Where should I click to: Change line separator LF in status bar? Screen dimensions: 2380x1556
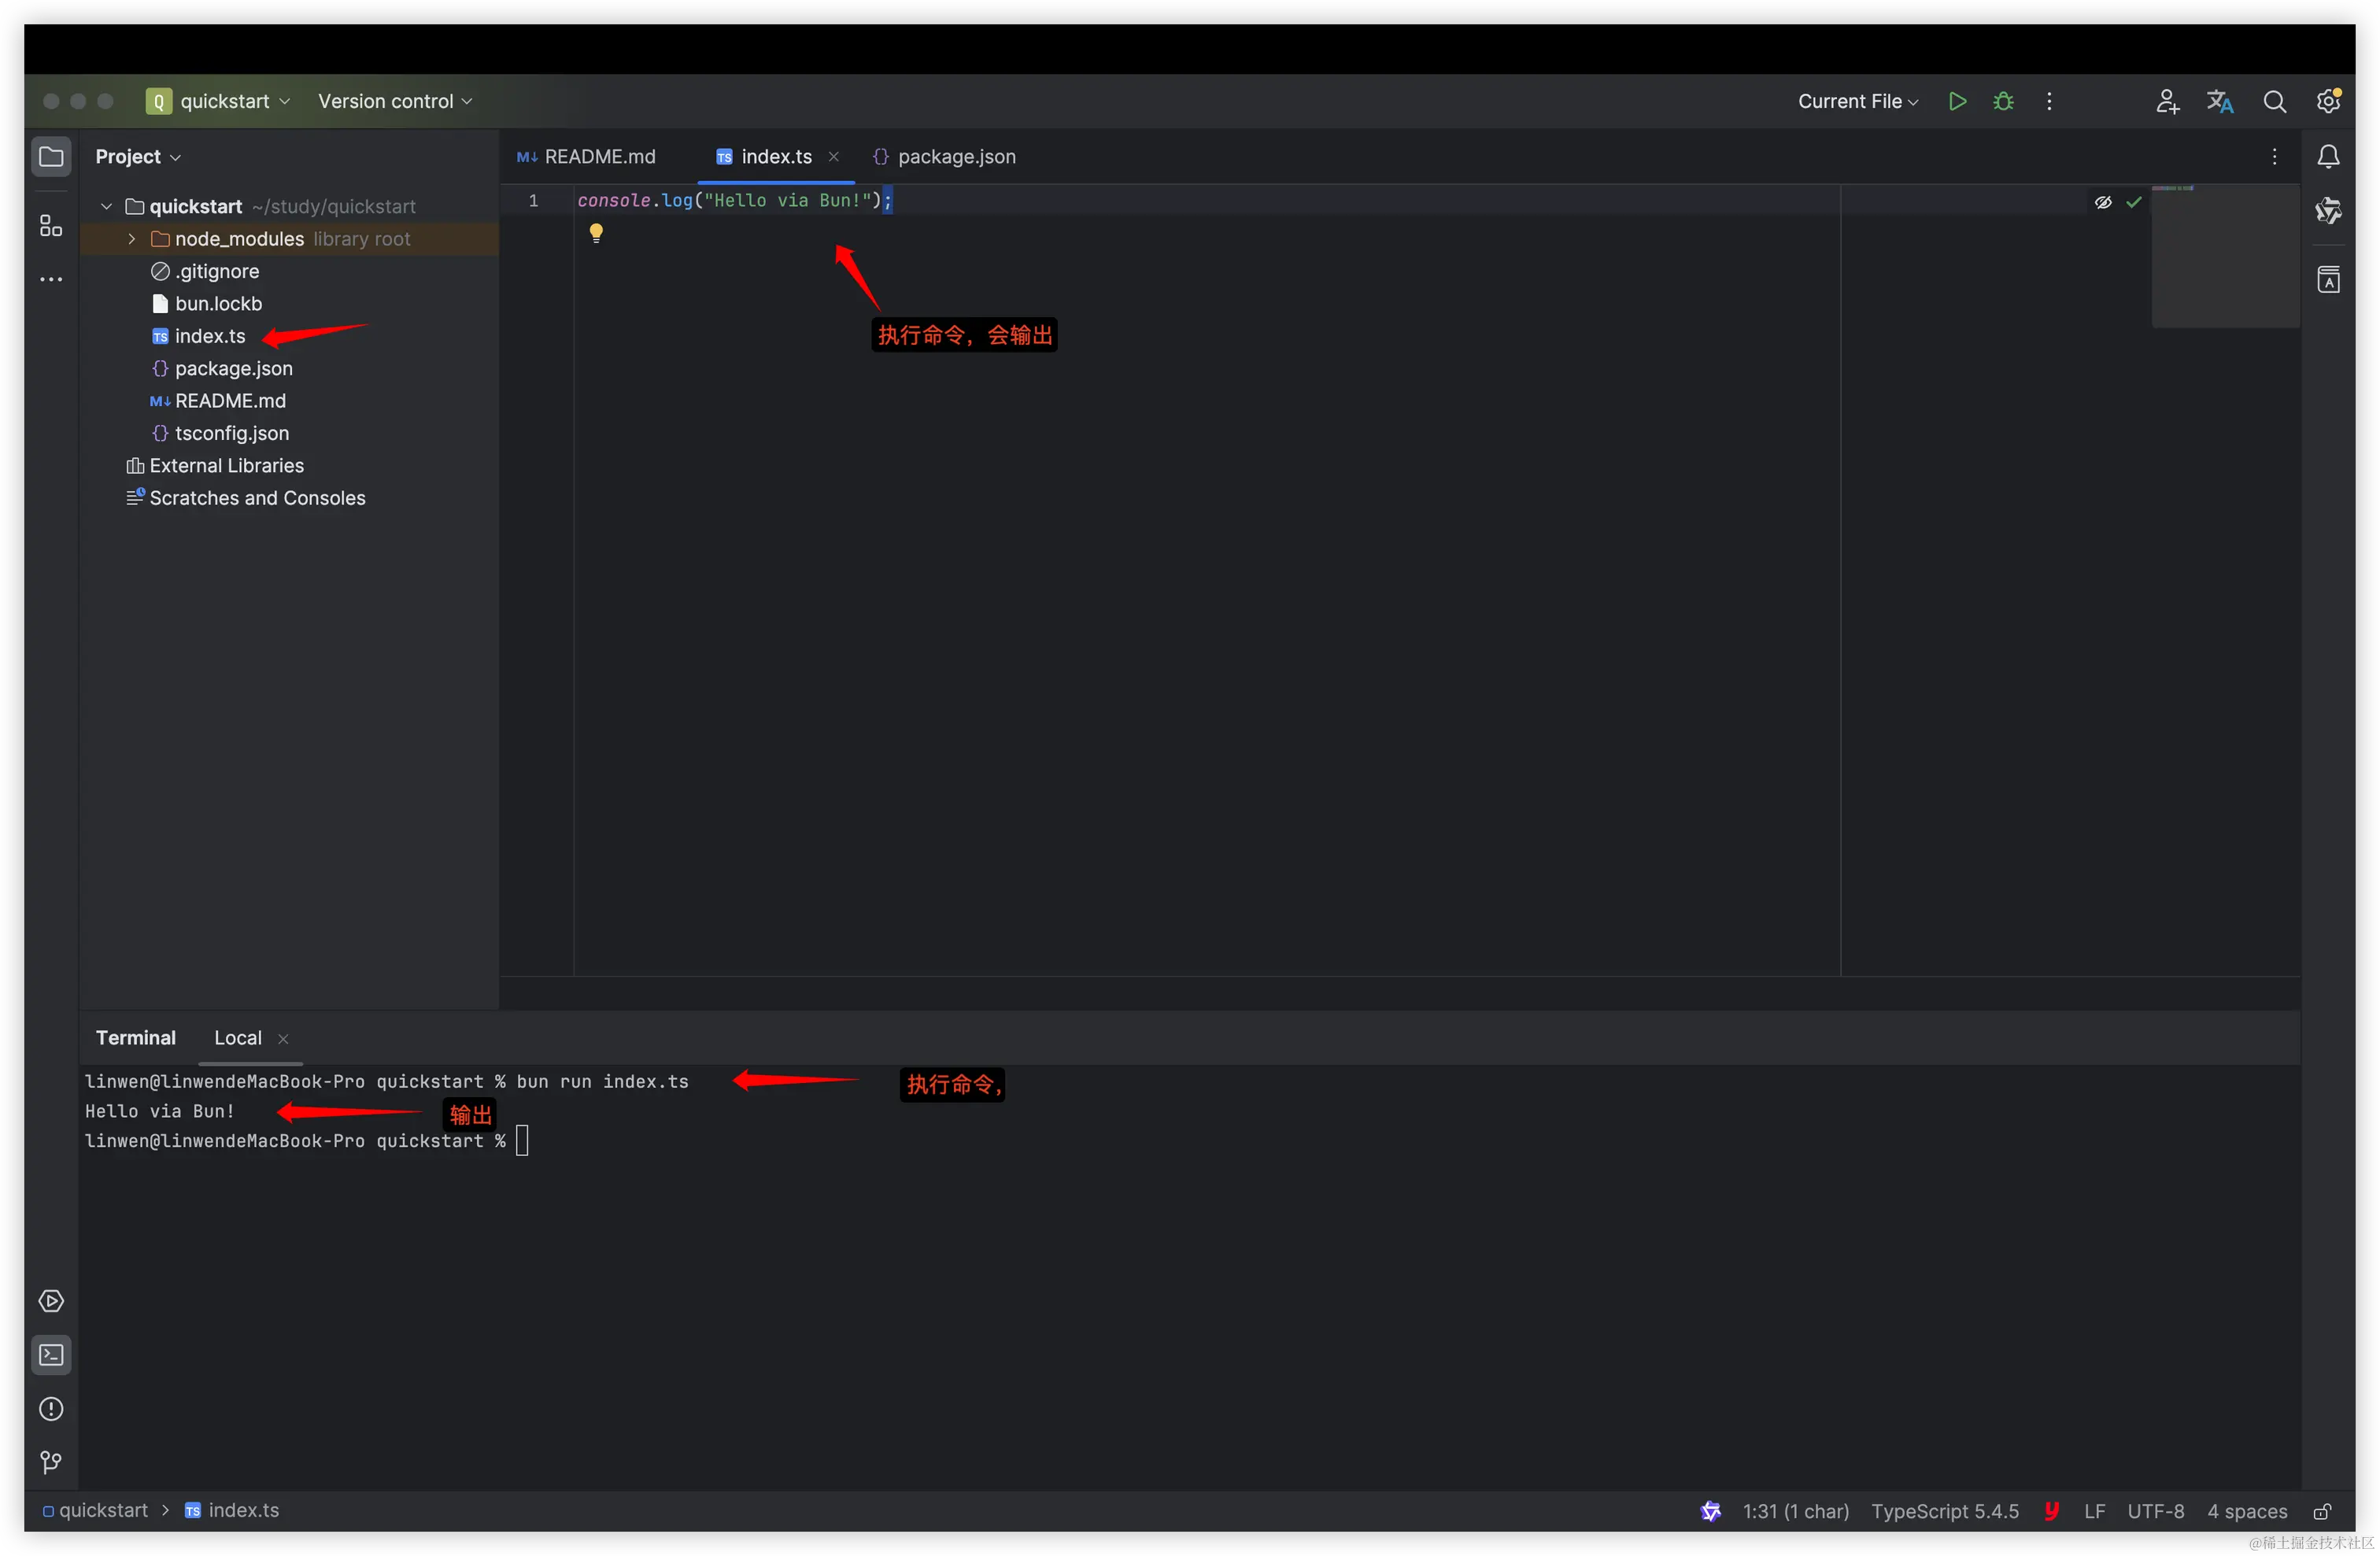(x=2094, y=1511)
